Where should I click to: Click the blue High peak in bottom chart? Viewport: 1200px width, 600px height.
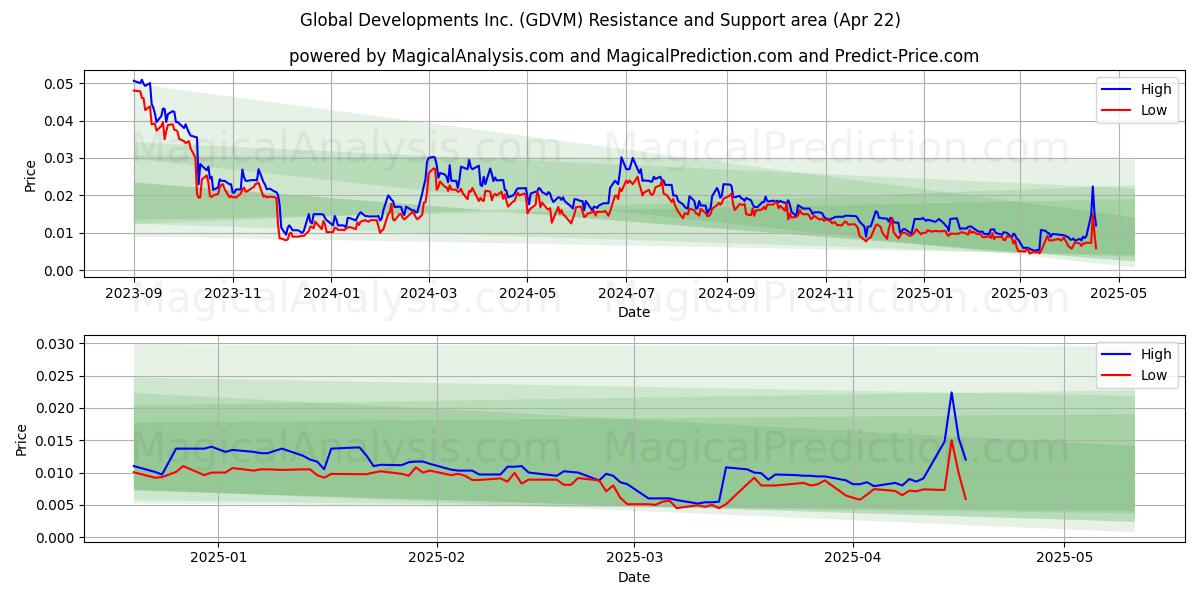coord(951,393)
